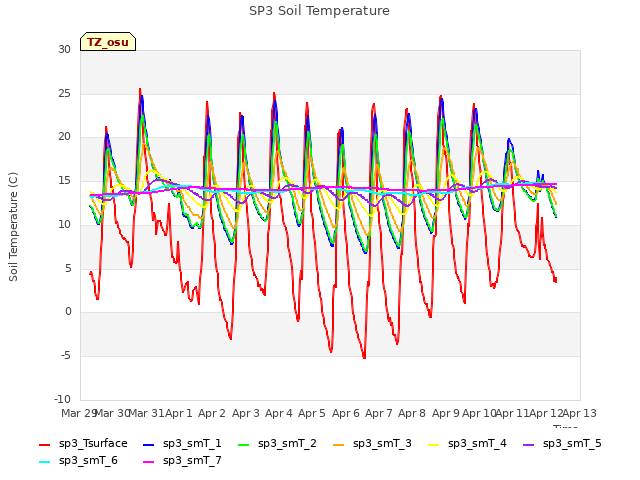Click the green sp3_smT_2 color marker
The width and height of the screenshot is (640, 480).
pyautogui.click(x=244, y=445)
